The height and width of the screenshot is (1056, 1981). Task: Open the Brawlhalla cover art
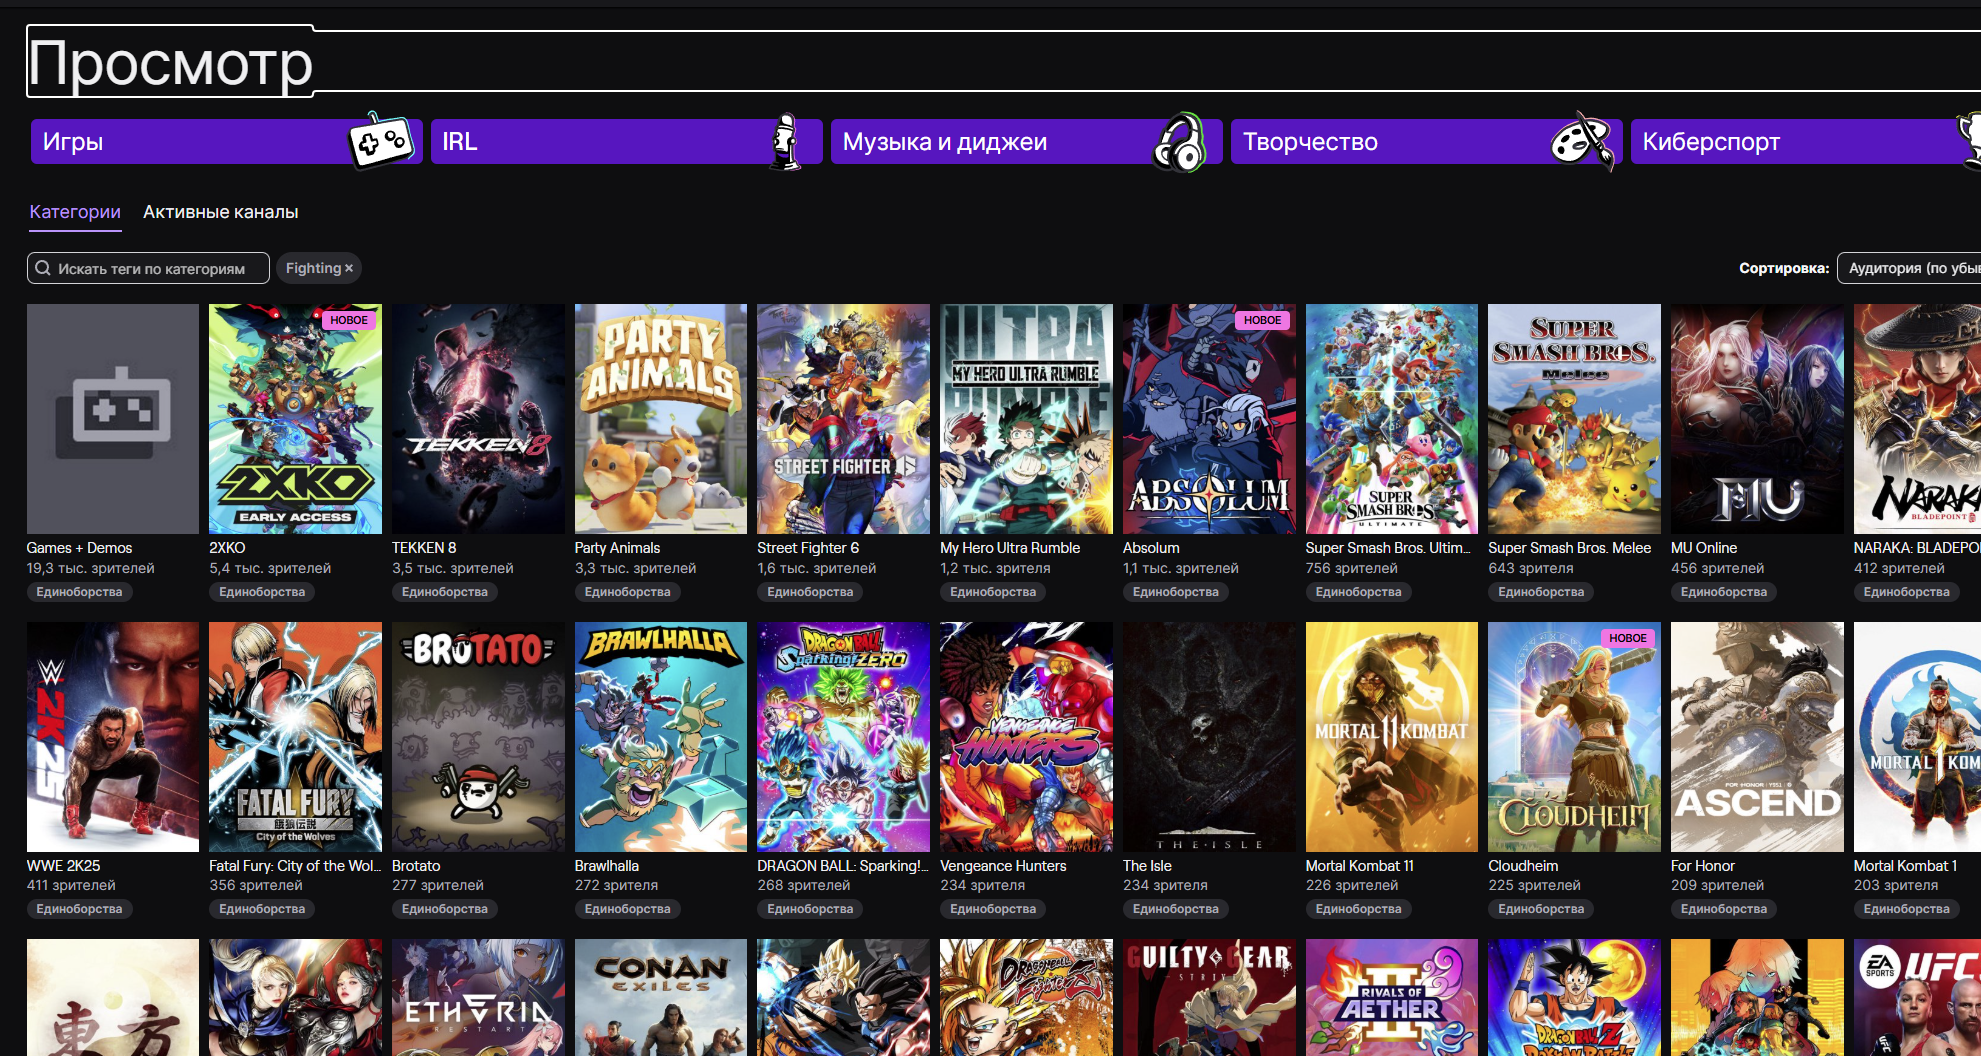[x=661, y=737]
